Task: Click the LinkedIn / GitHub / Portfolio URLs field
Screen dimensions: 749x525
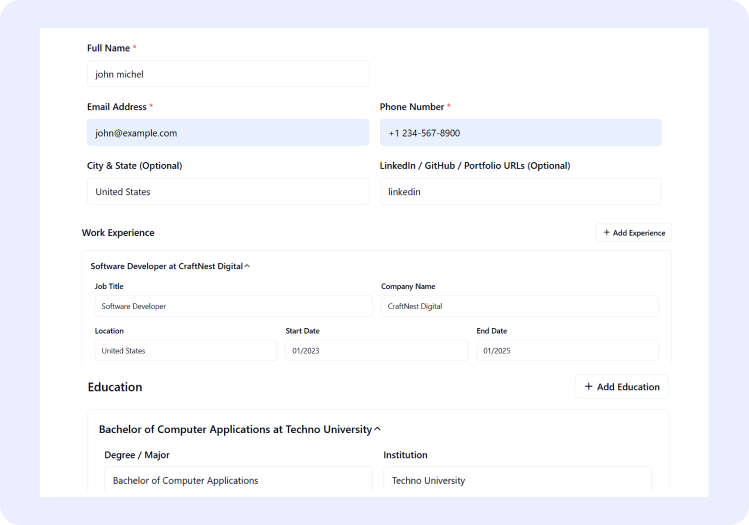Action: pos(520,192)
